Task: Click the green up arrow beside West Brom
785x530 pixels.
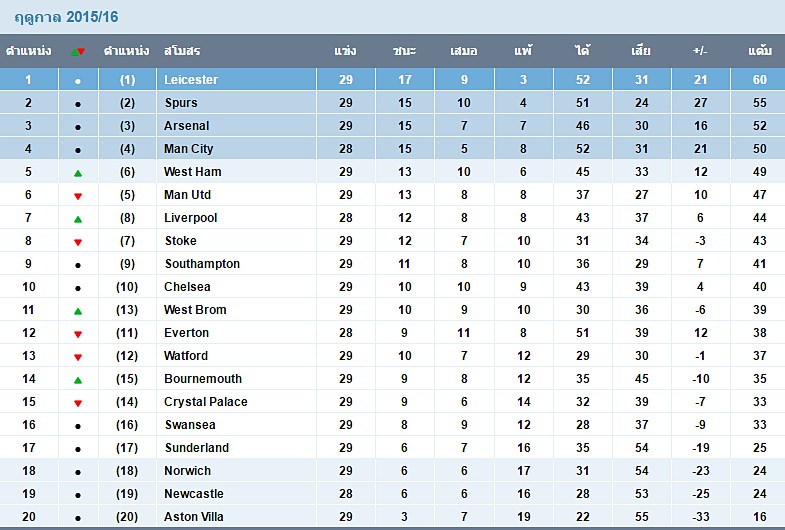Action: click(78, 311)
